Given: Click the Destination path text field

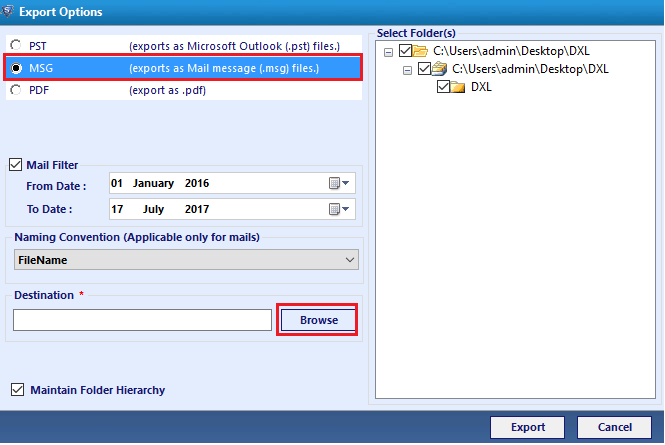Looking at the screenshot, I should [142, 320].
